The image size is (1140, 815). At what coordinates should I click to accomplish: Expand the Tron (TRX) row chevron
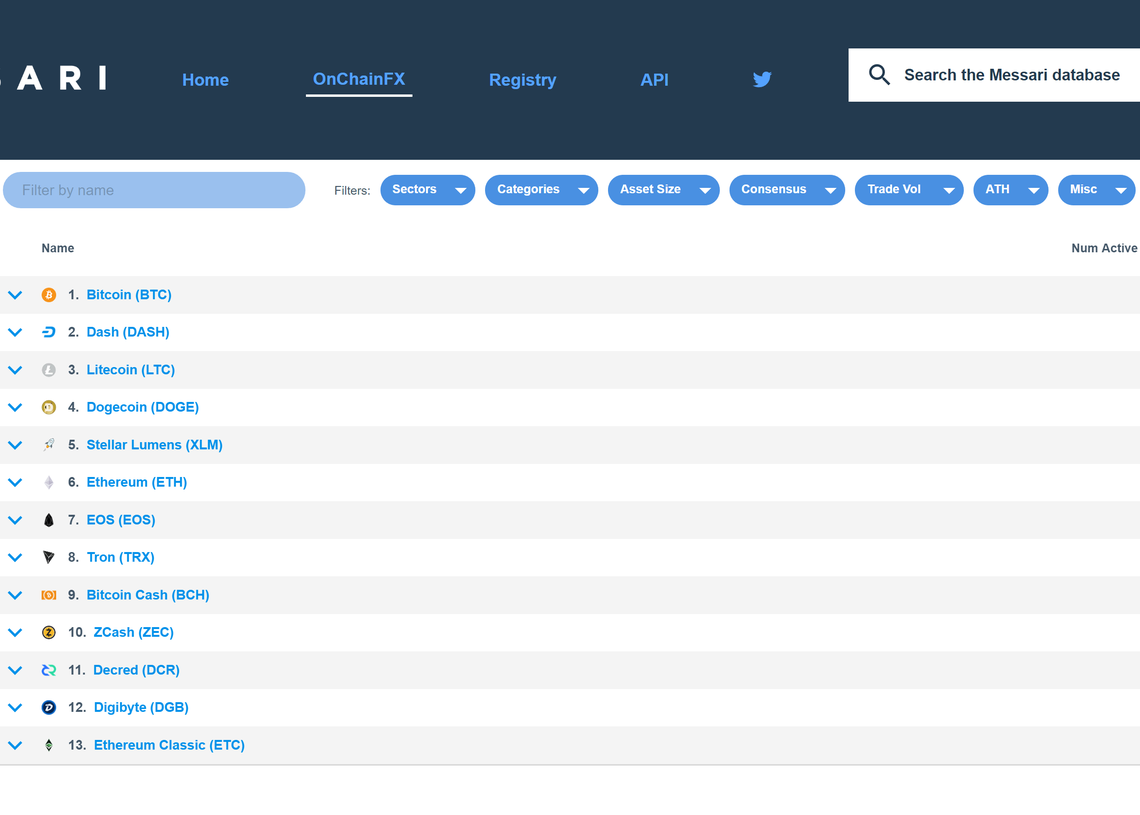15,558
